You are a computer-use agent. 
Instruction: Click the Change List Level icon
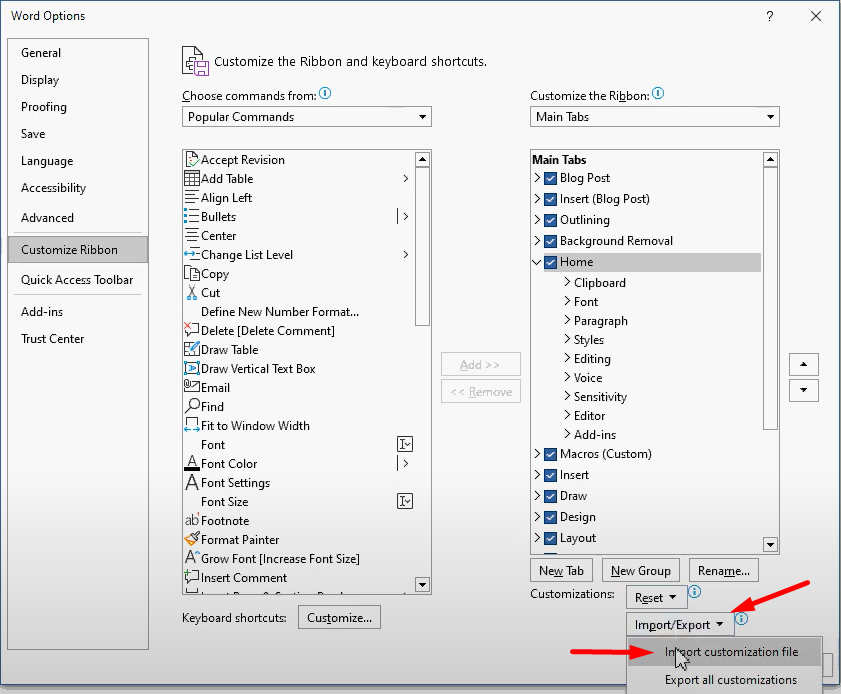[x=191, y=254]
